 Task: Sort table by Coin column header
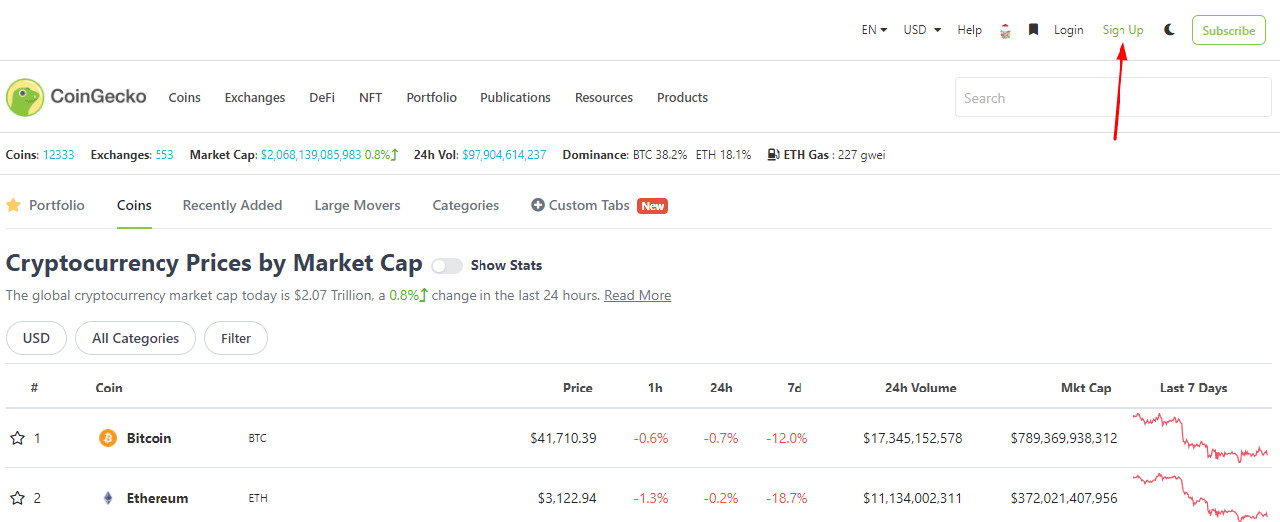pyautogui.click(x=109, y=388)
